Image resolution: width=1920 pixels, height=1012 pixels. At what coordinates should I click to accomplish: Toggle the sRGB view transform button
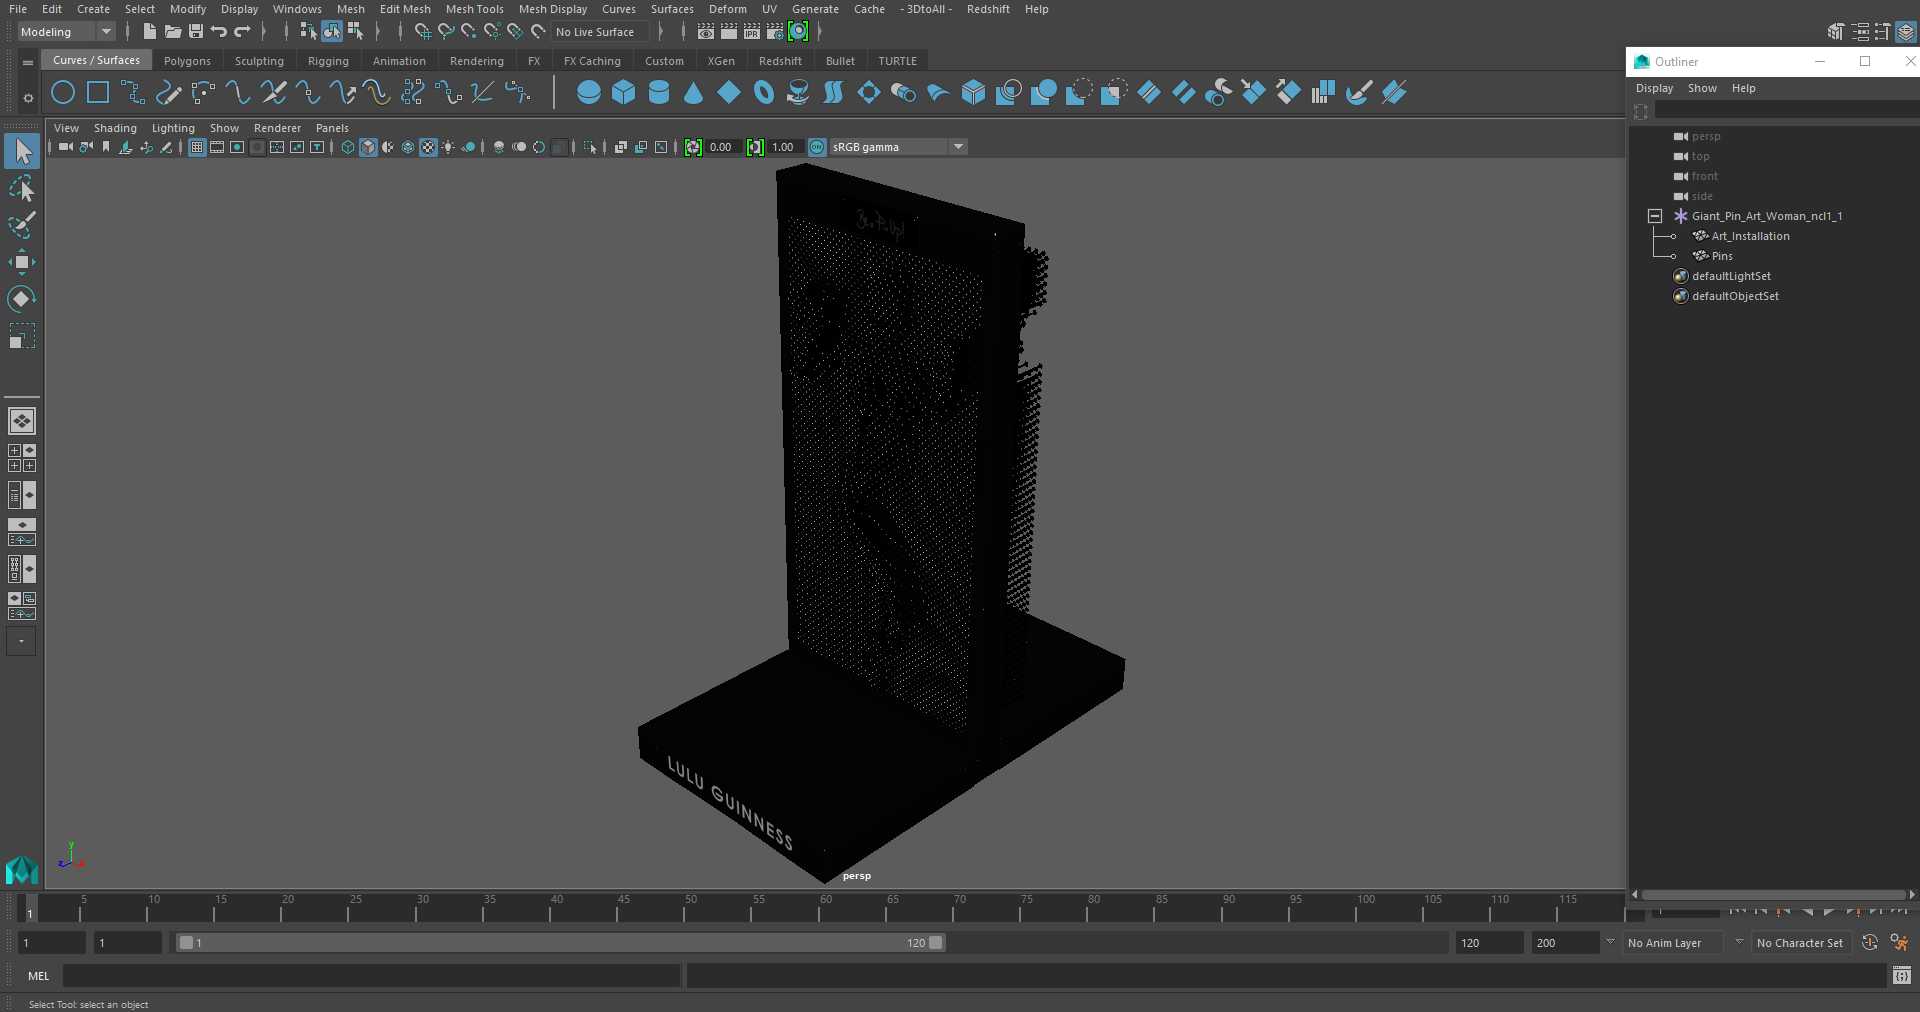(817, 147)
